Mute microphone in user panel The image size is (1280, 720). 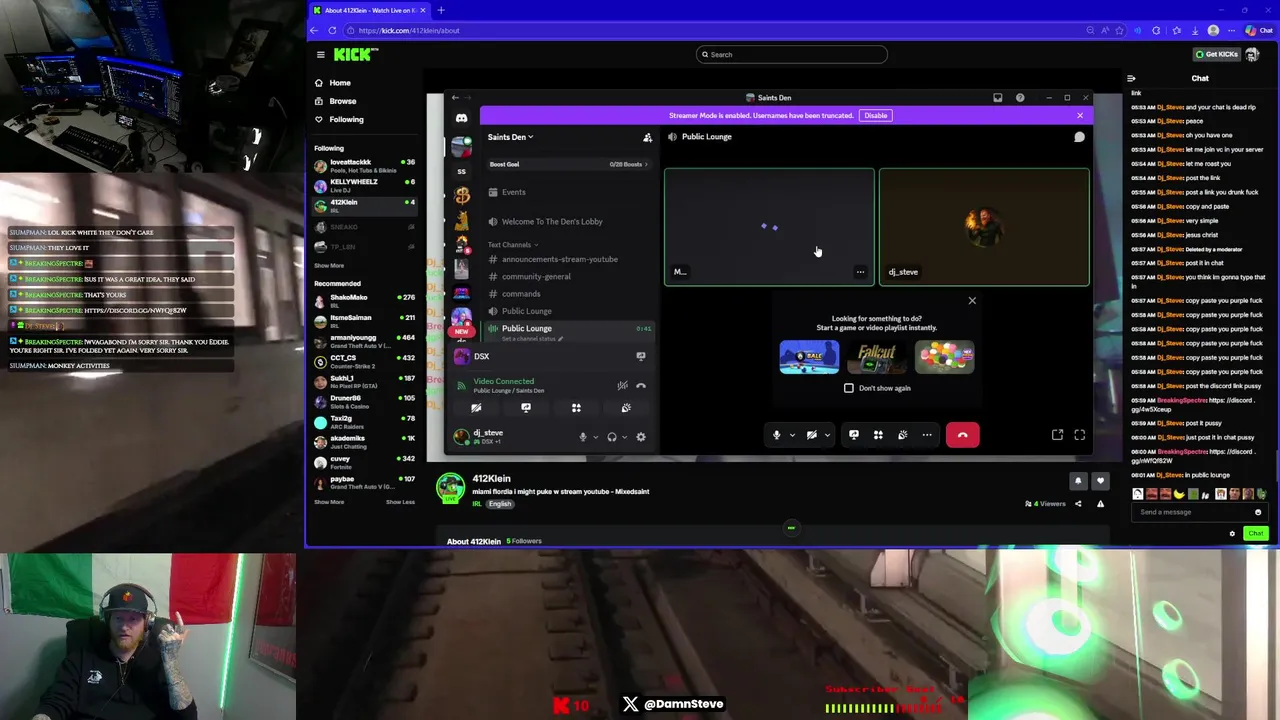pos(583,437)
